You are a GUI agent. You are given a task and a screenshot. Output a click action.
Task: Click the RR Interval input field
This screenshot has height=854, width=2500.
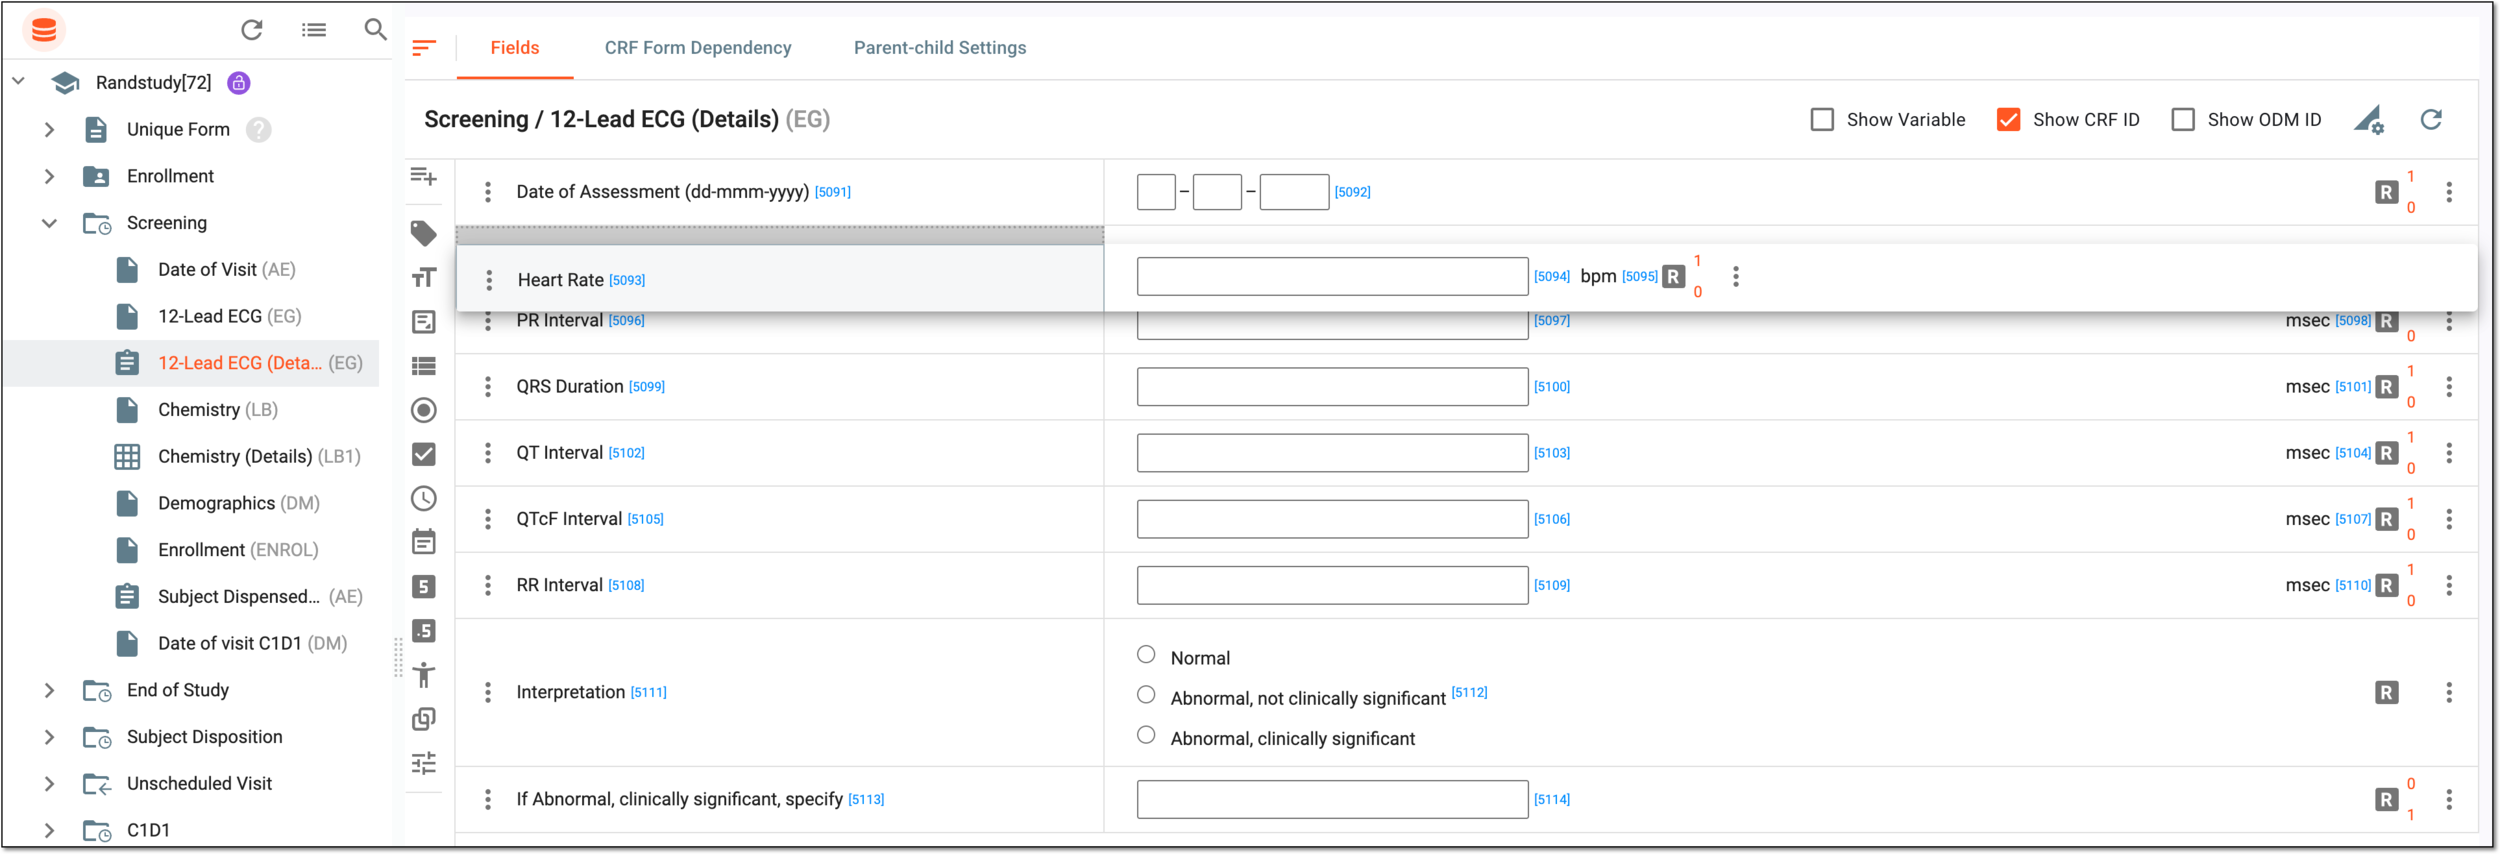(1332, 585)
